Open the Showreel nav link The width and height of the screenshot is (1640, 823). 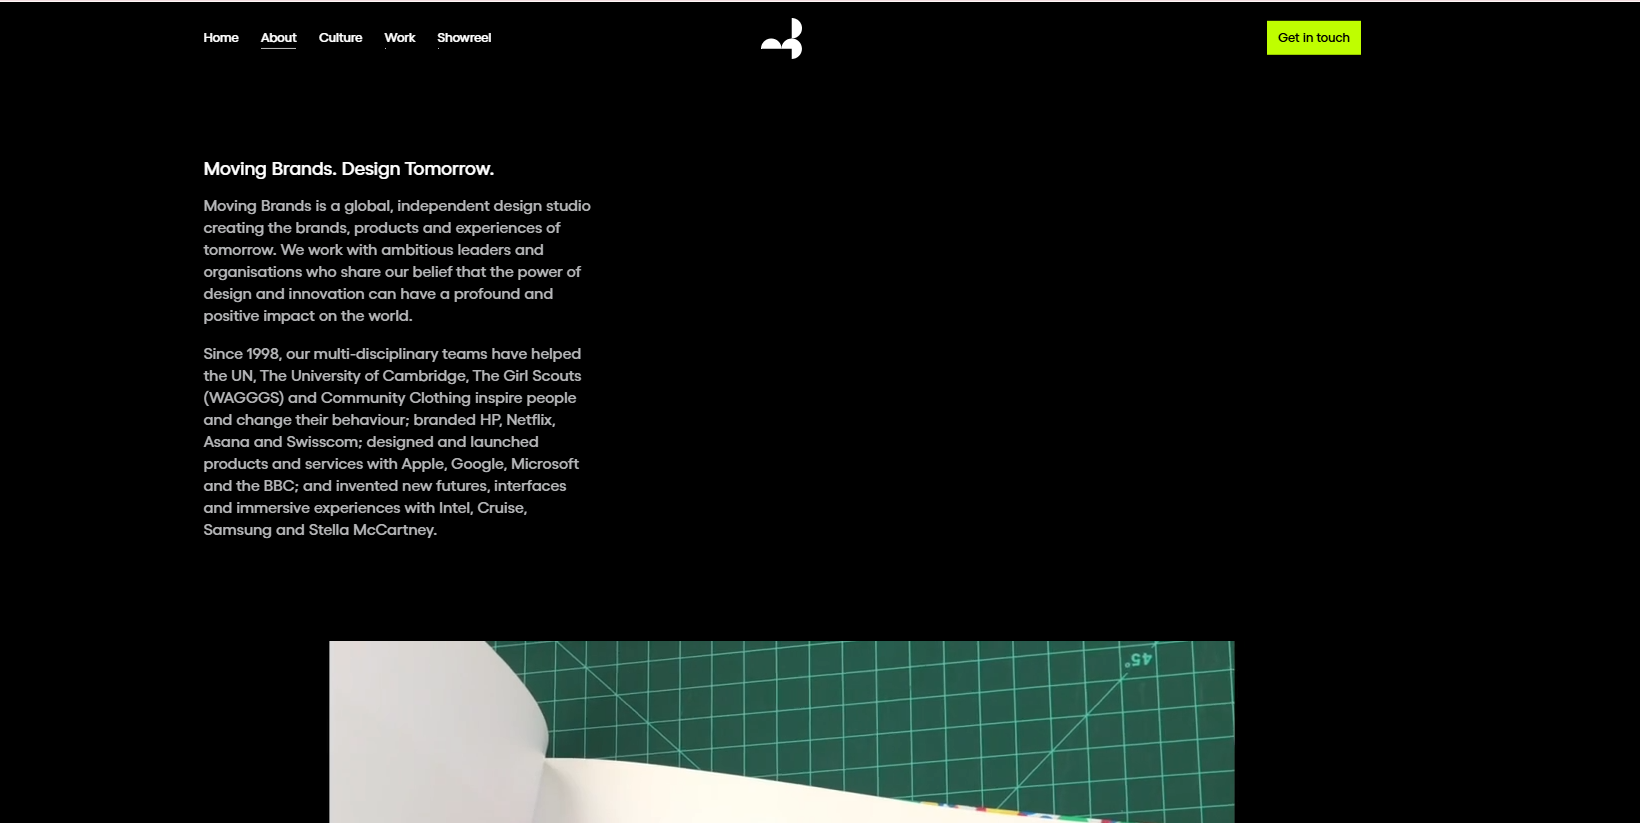(464, 38)
